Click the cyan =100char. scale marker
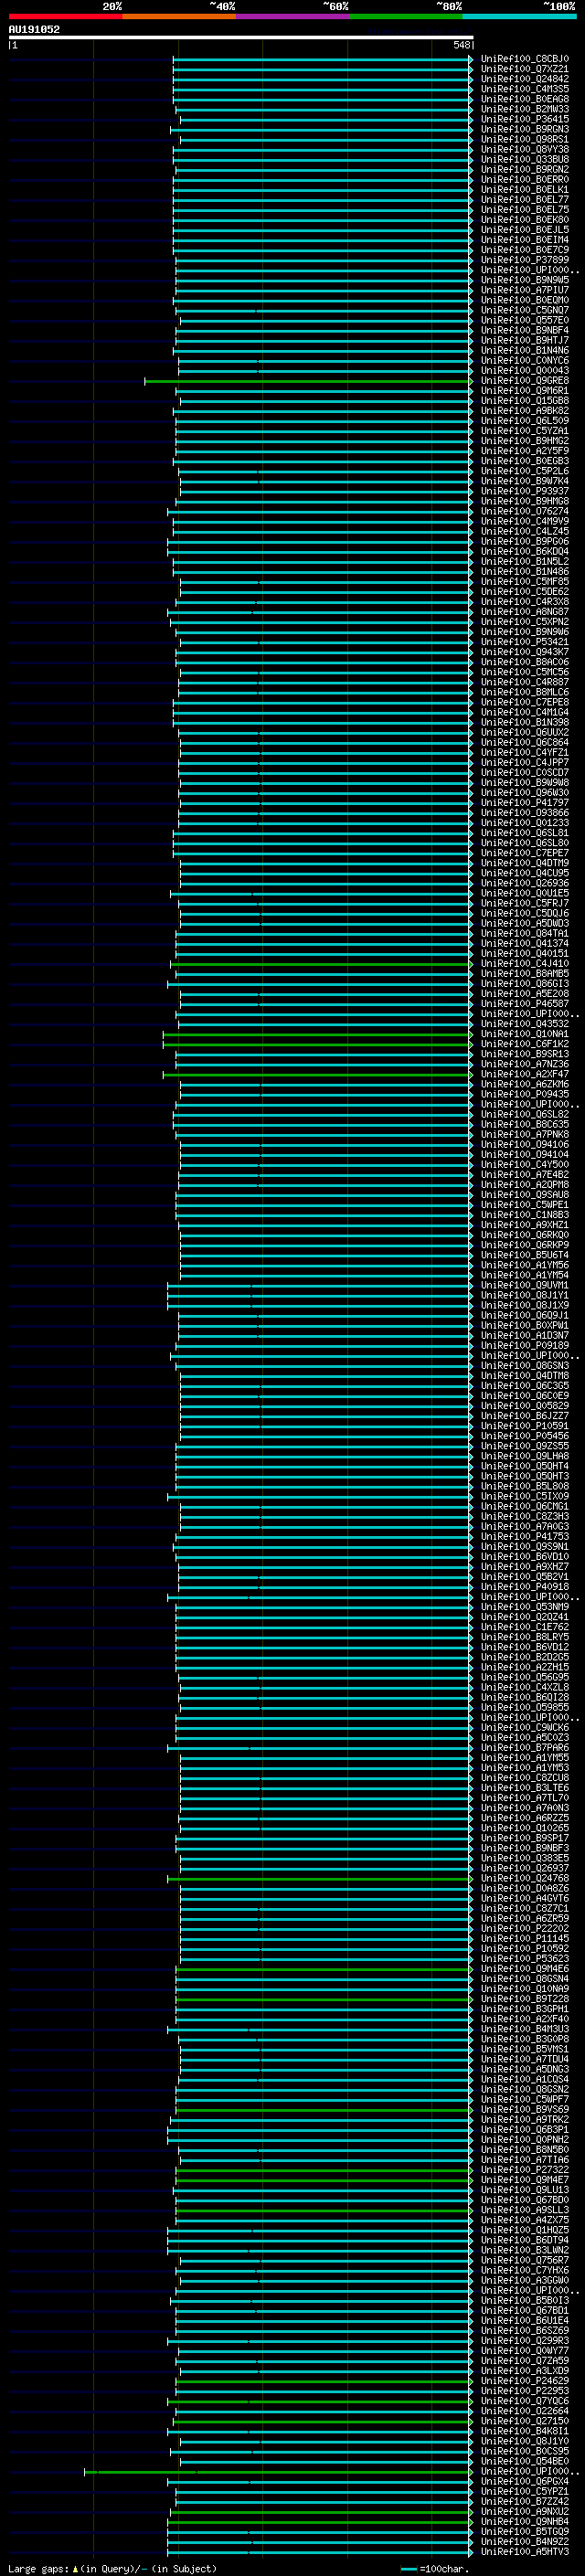This screenshot has width=585, height=2576. point(408,2568)
